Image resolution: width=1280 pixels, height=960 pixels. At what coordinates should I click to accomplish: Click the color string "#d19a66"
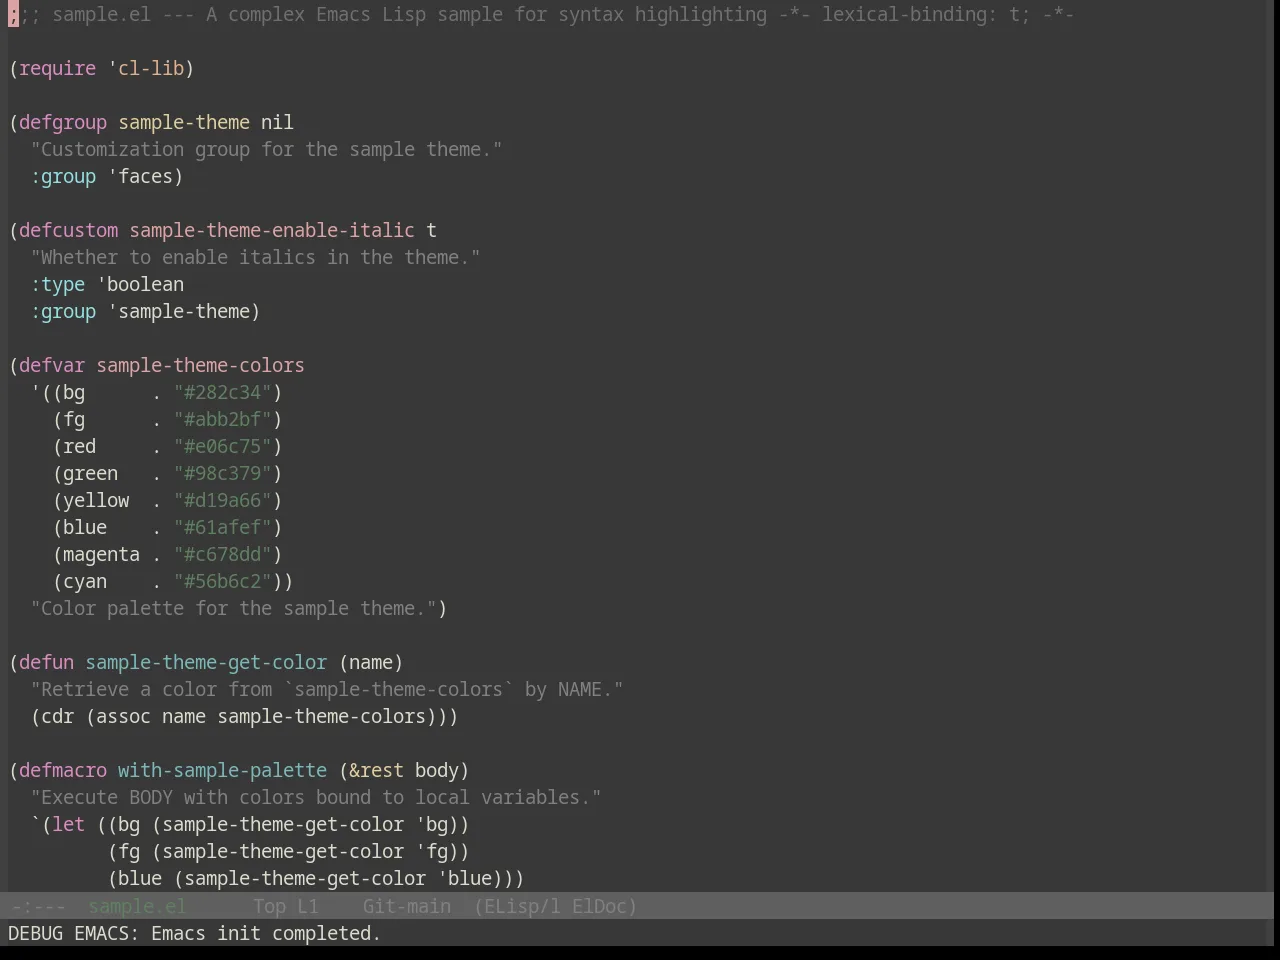click(x=222, y=500)
